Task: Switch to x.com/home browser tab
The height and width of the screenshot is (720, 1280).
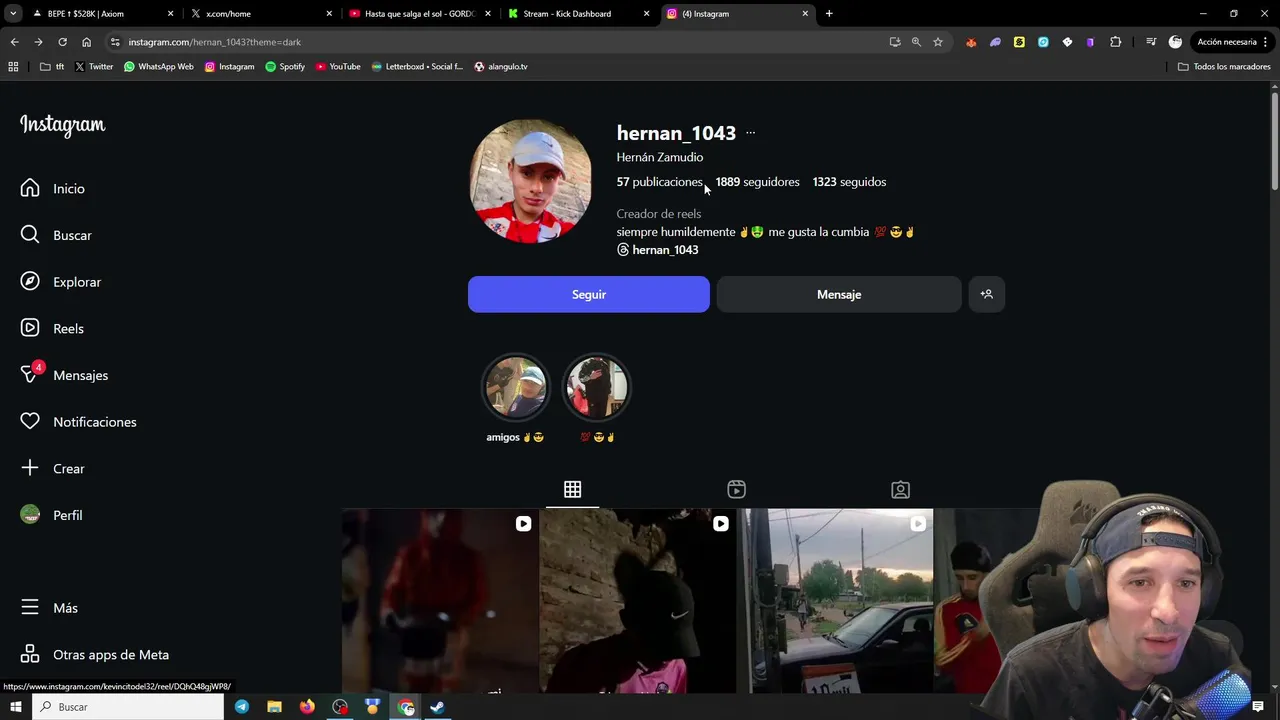Action: [x=255, y=14]
